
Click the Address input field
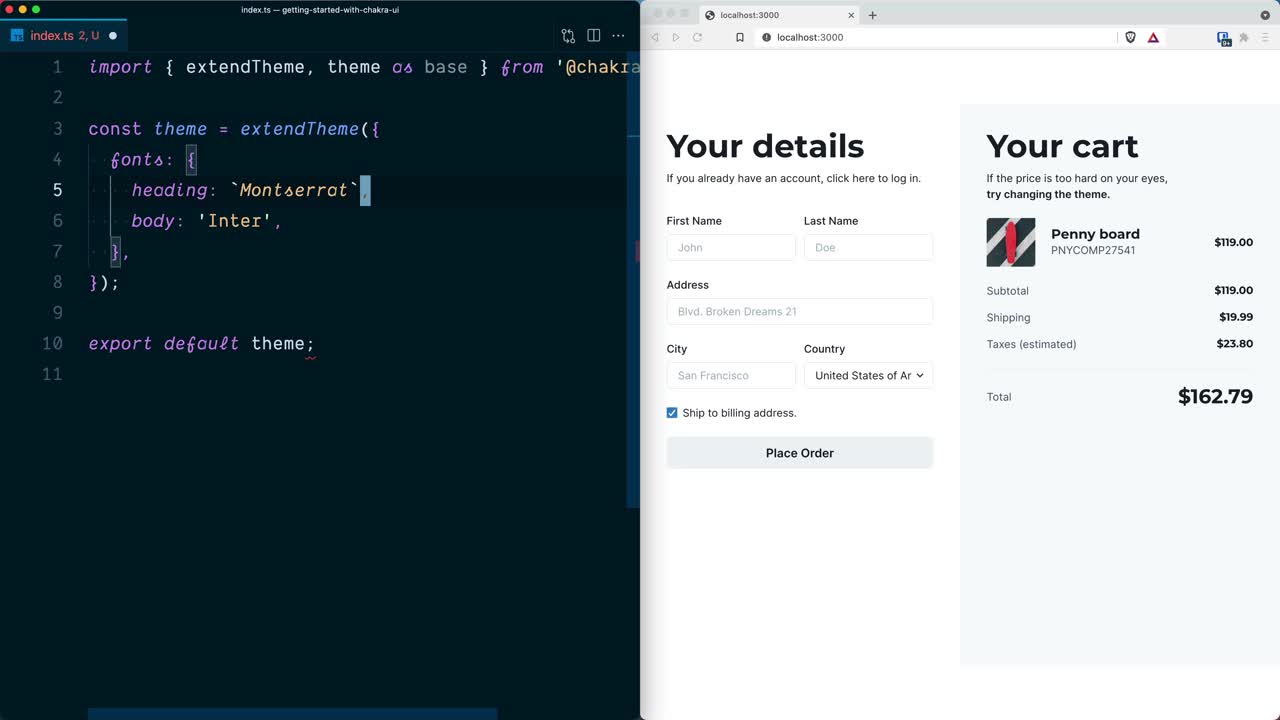coord(799,312)
